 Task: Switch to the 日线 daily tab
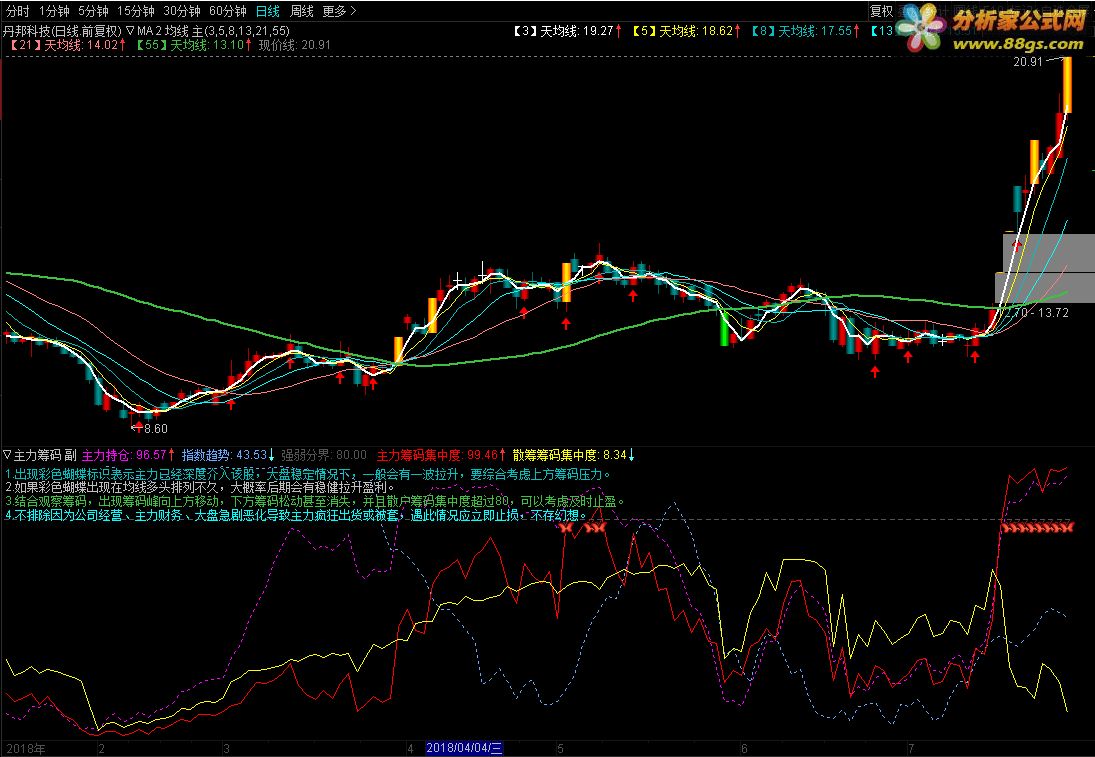click(x=267, y=11)
